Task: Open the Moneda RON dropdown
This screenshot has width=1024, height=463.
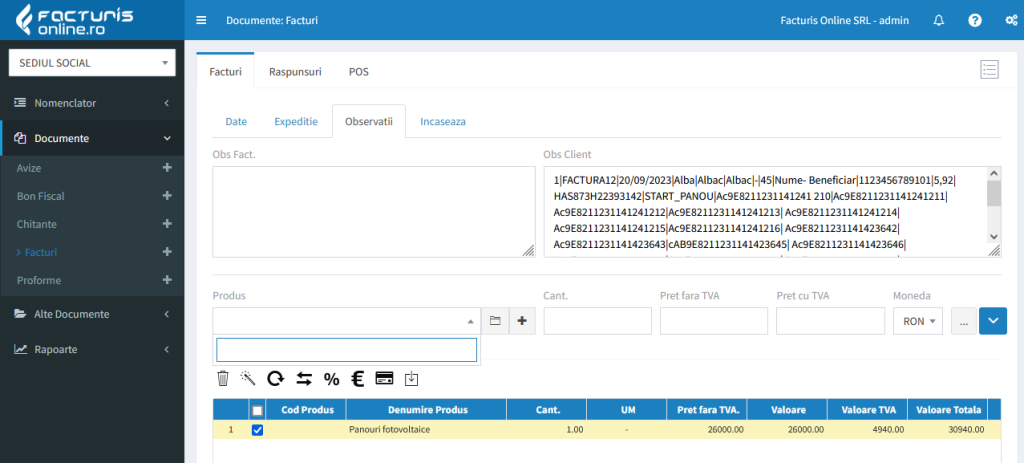Action: [917, 321]
